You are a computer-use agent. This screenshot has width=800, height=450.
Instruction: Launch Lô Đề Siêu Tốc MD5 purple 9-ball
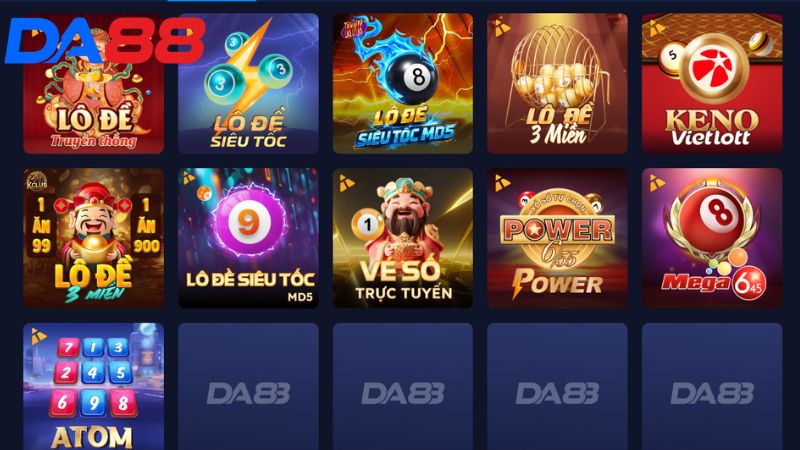click(248, 238)
